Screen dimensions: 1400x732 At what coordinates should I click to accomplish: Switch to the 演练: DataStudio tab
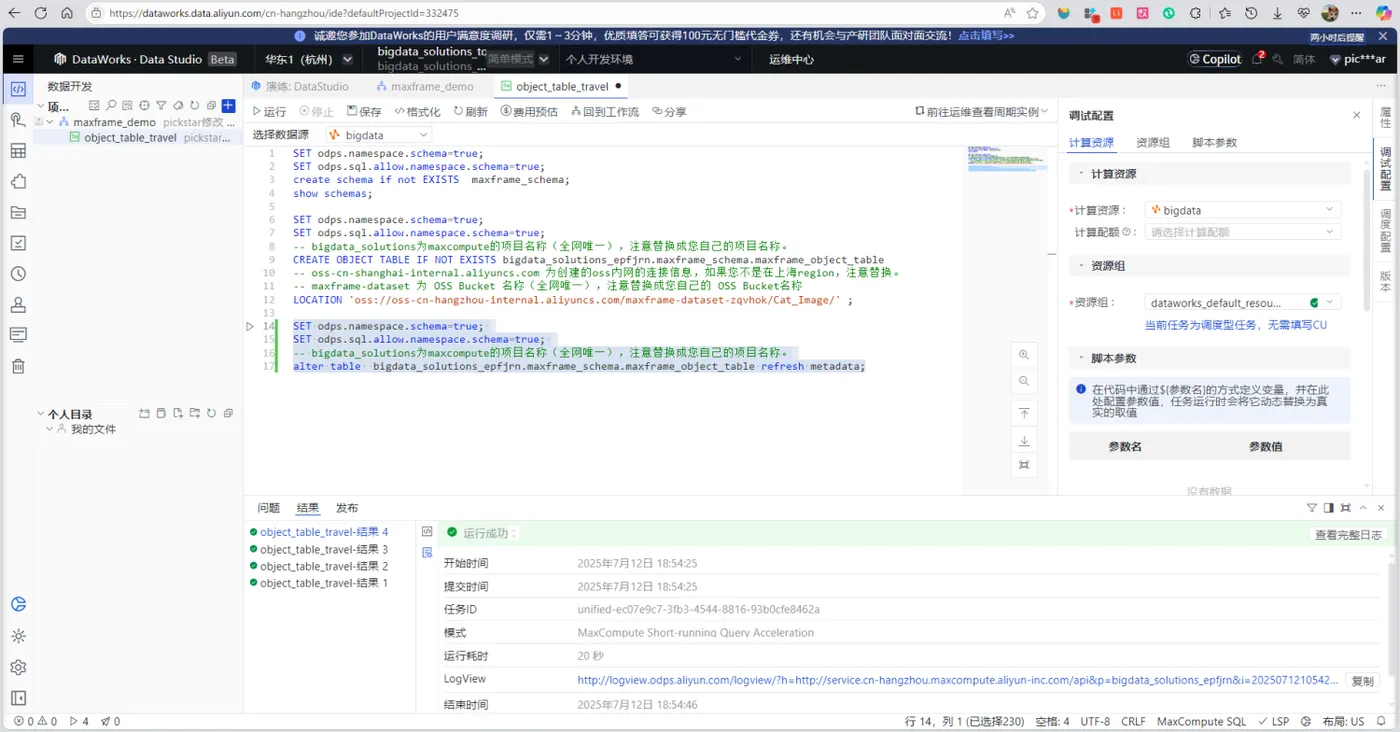click(299, 87)
